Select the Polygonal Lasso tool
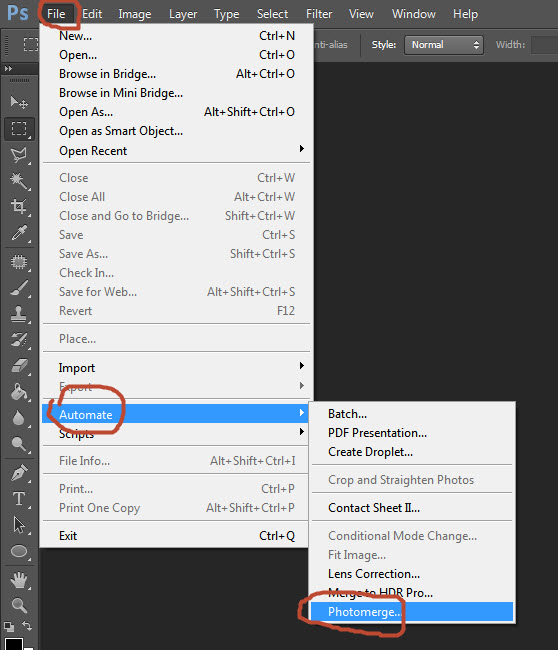The image size is (558, 650). 19,155
